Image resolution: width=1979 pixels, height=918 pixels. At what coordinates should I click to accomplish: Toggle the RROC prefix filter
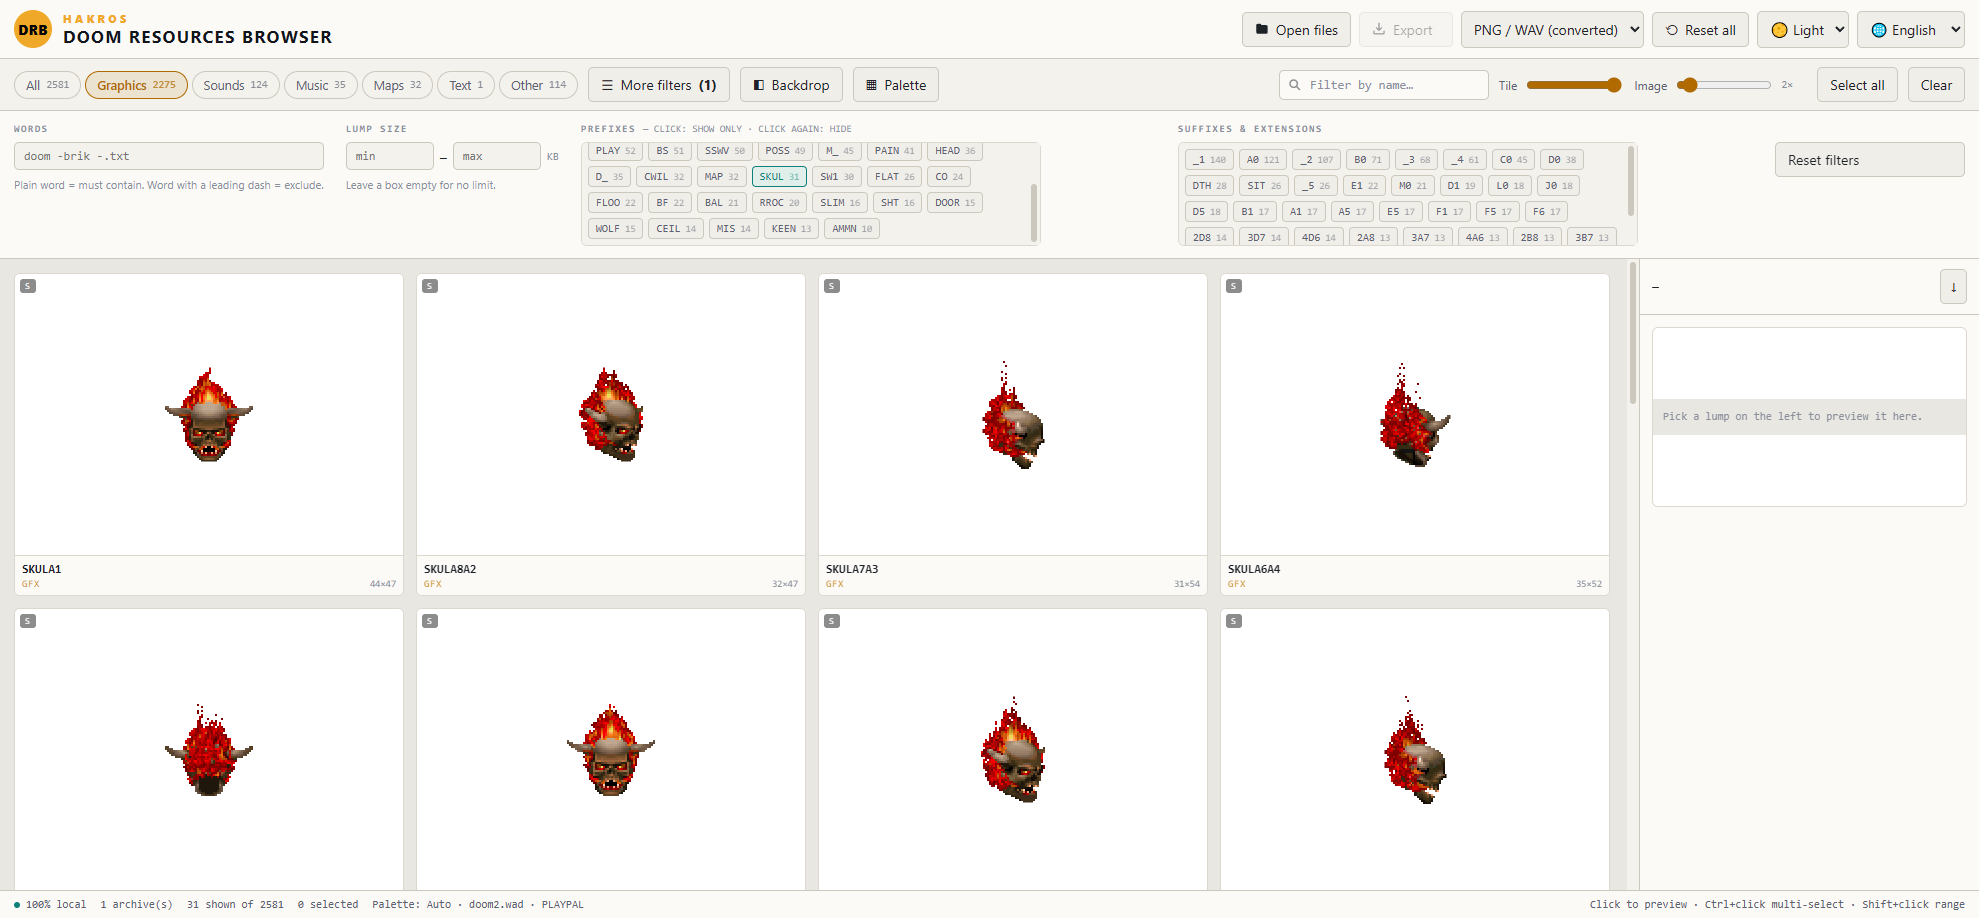click(779, 203)
